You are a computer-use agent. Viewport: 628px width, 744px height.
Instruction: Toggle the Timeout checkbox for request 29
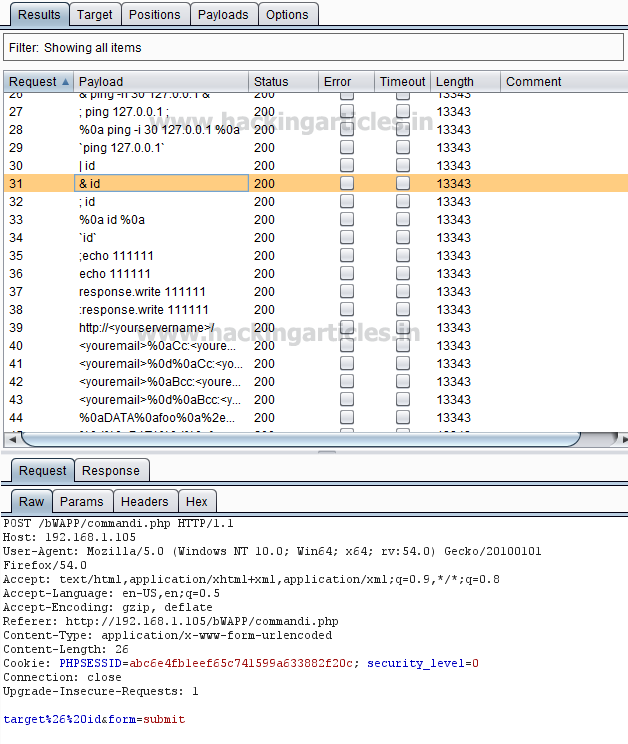click(403, 148)
